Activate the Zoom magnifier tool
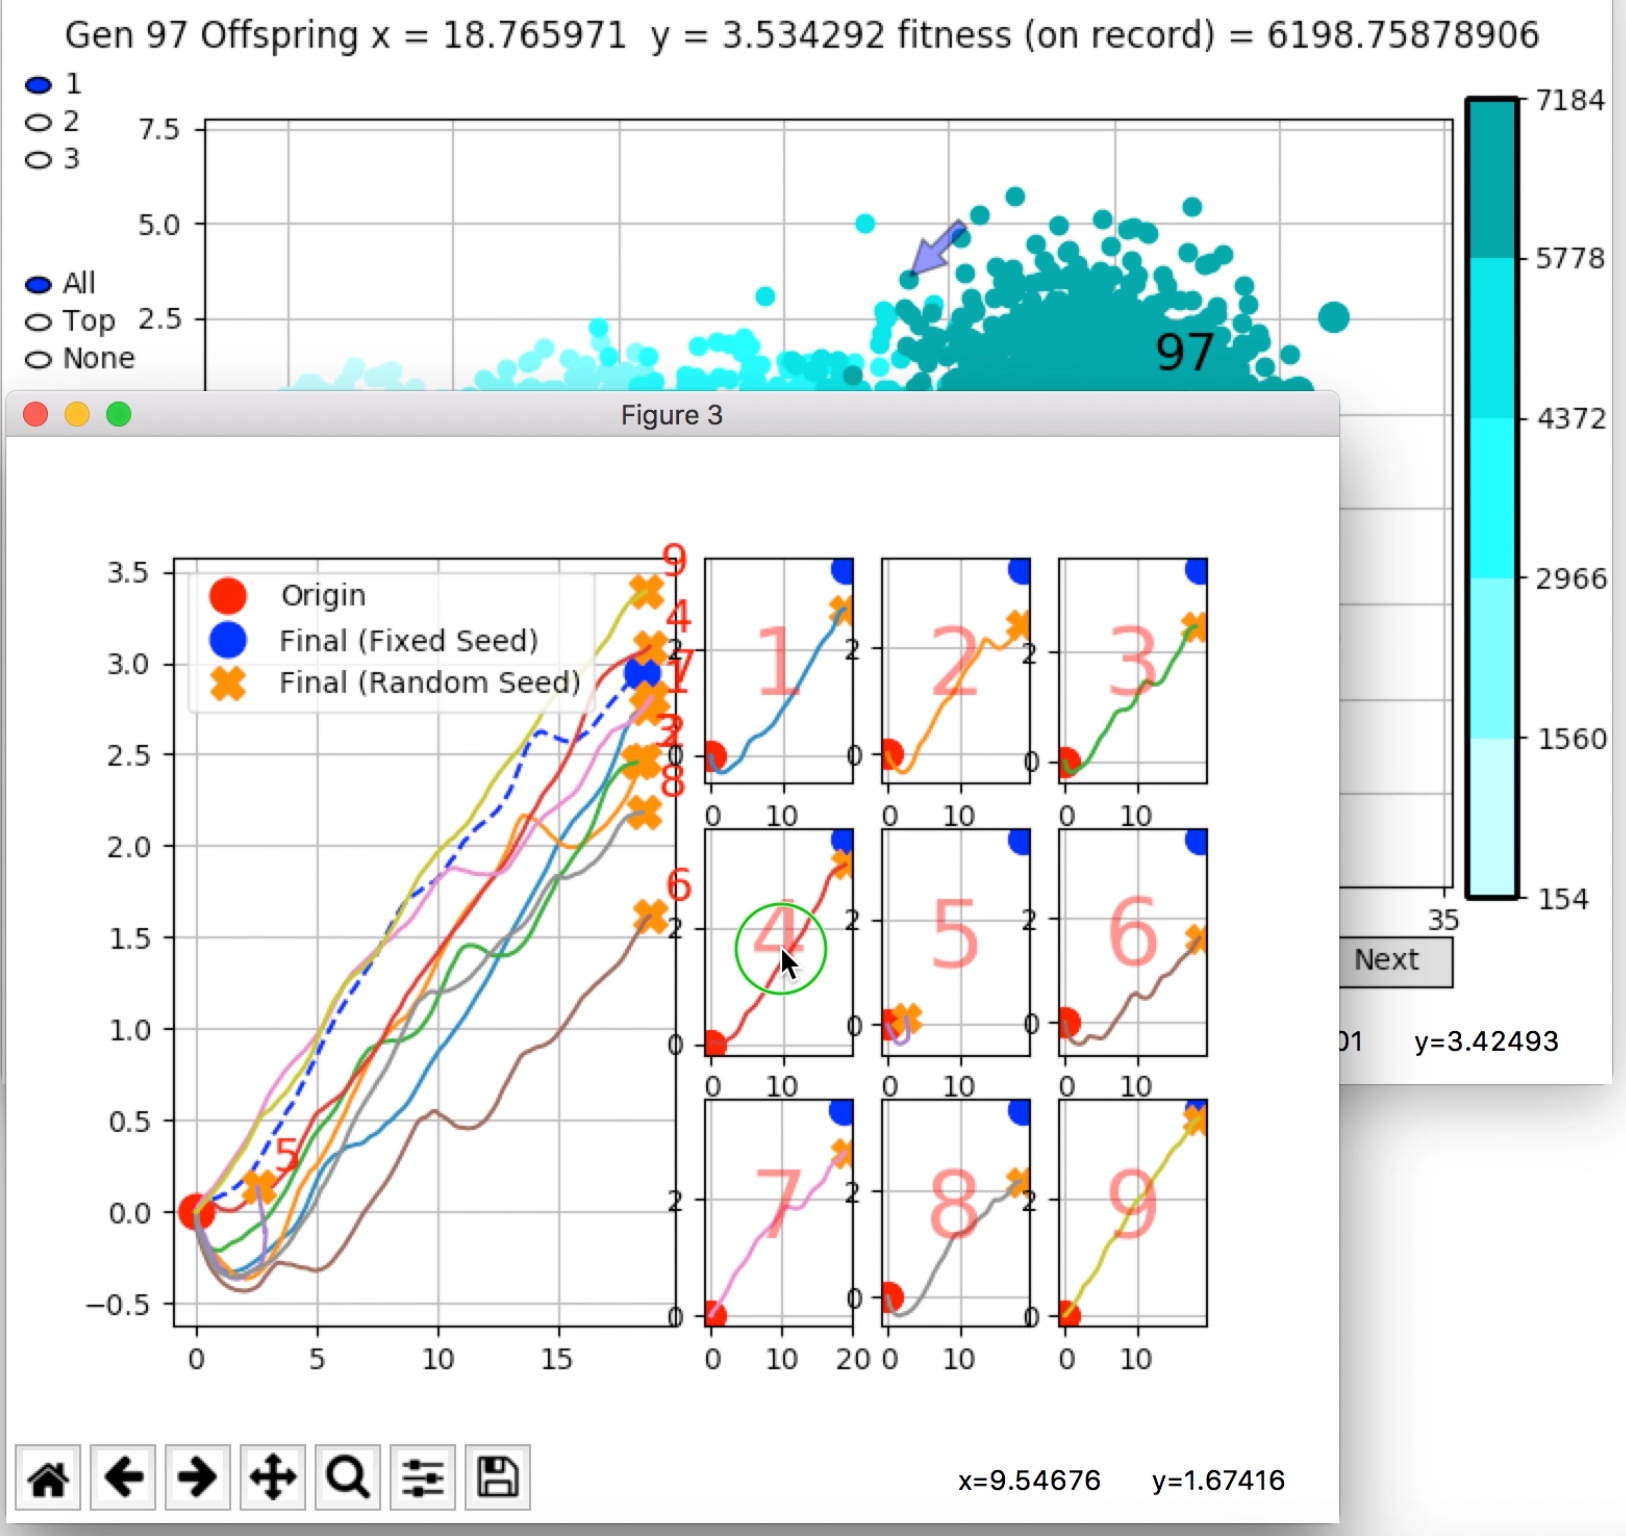 click(348, 1477)
